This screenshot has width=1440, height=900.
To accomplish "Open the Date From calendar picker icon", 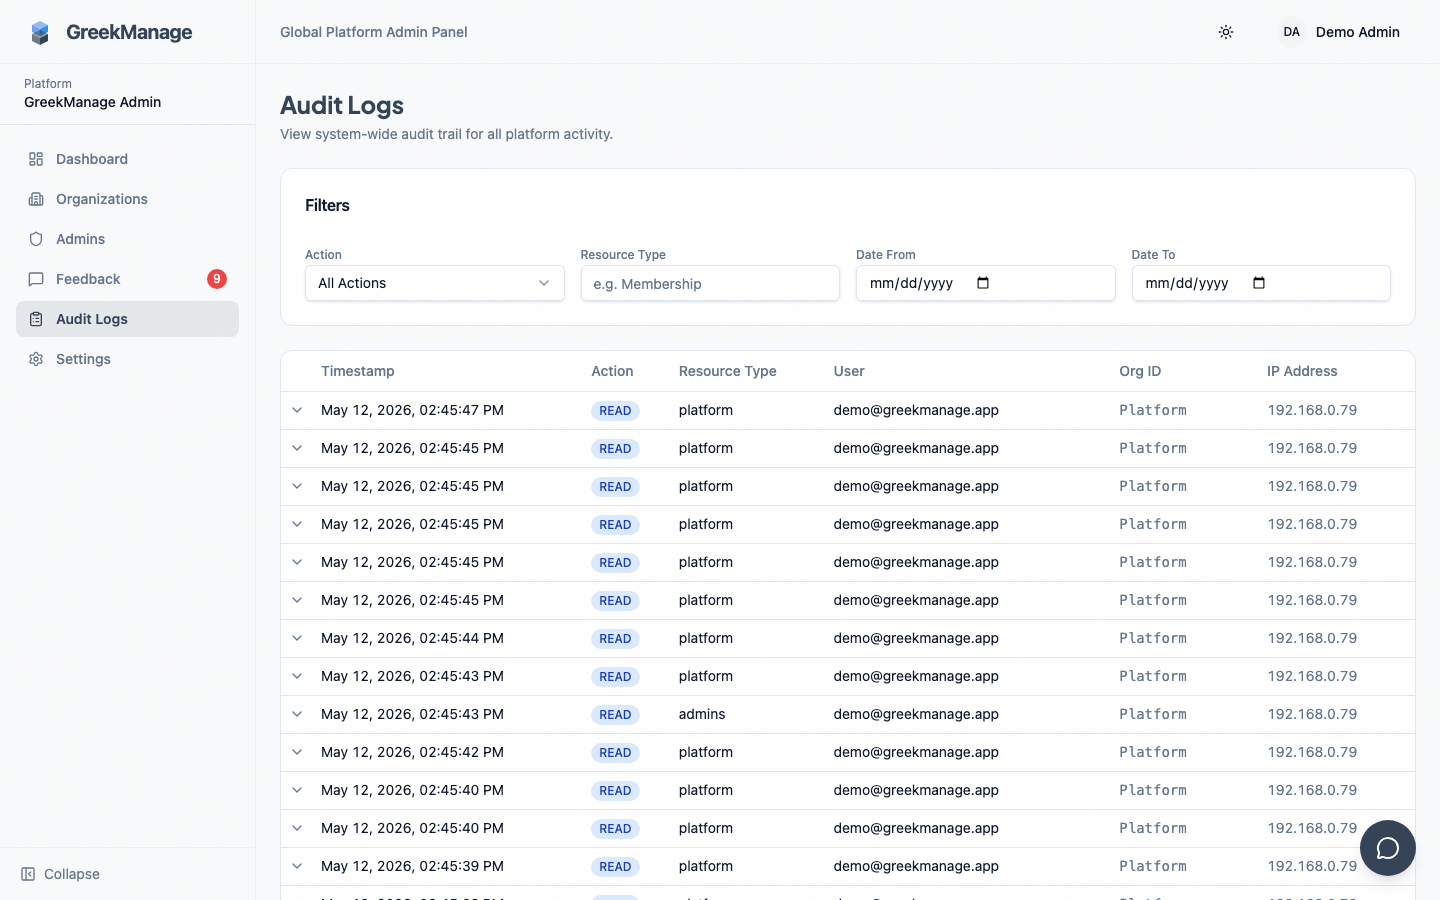I will tap(983, 283).
